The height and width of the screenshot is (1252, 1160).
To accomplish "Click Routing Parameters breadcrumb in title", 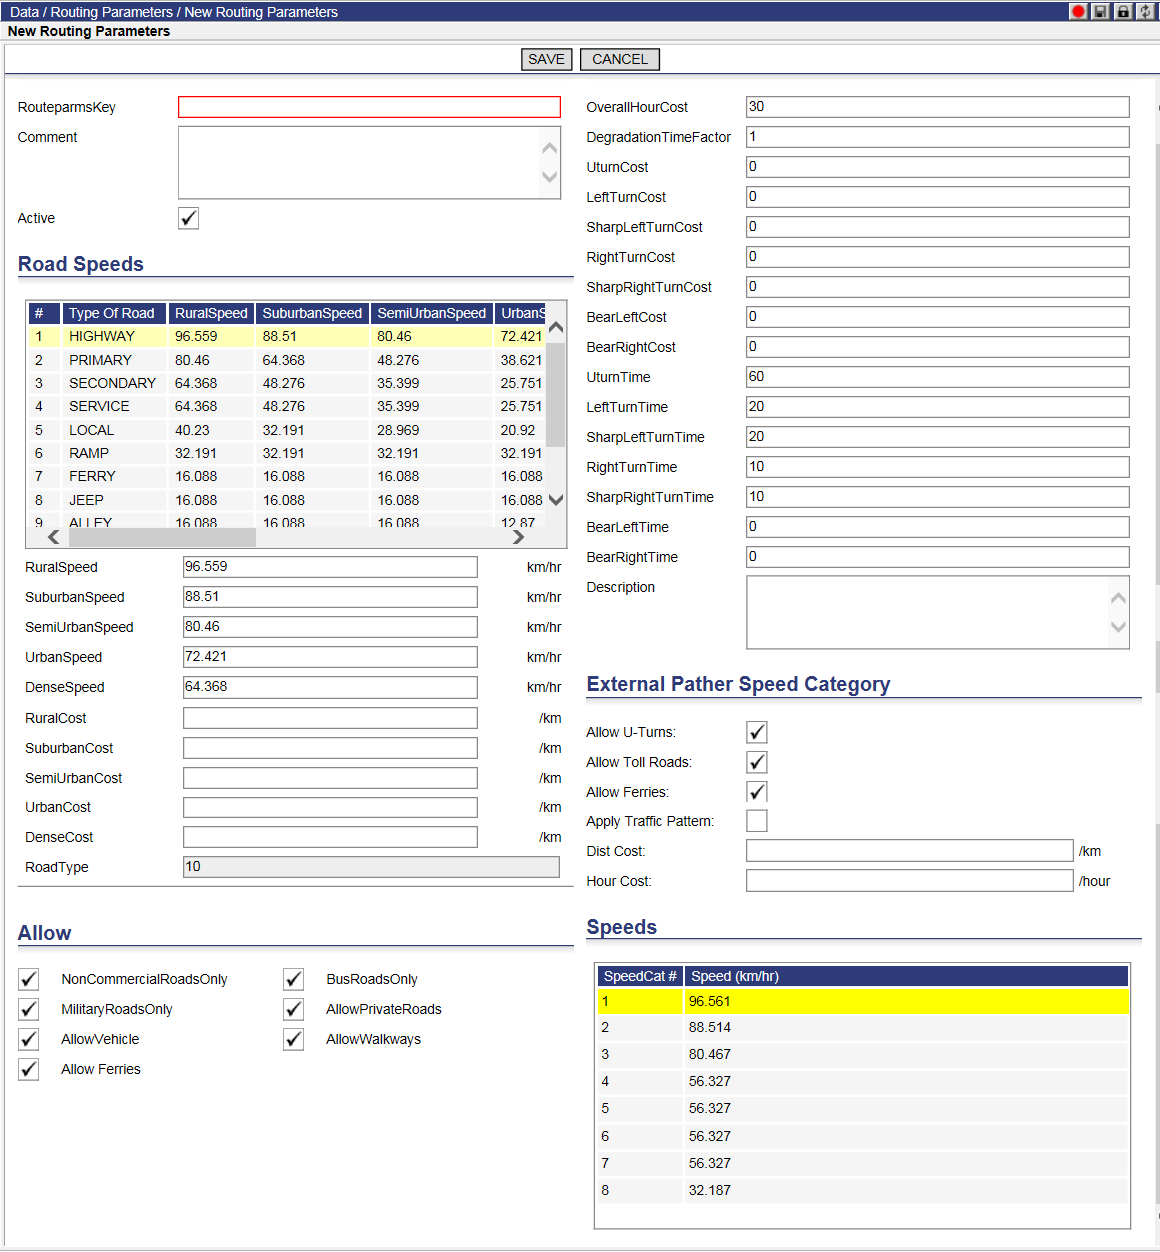I will [112, 12].
